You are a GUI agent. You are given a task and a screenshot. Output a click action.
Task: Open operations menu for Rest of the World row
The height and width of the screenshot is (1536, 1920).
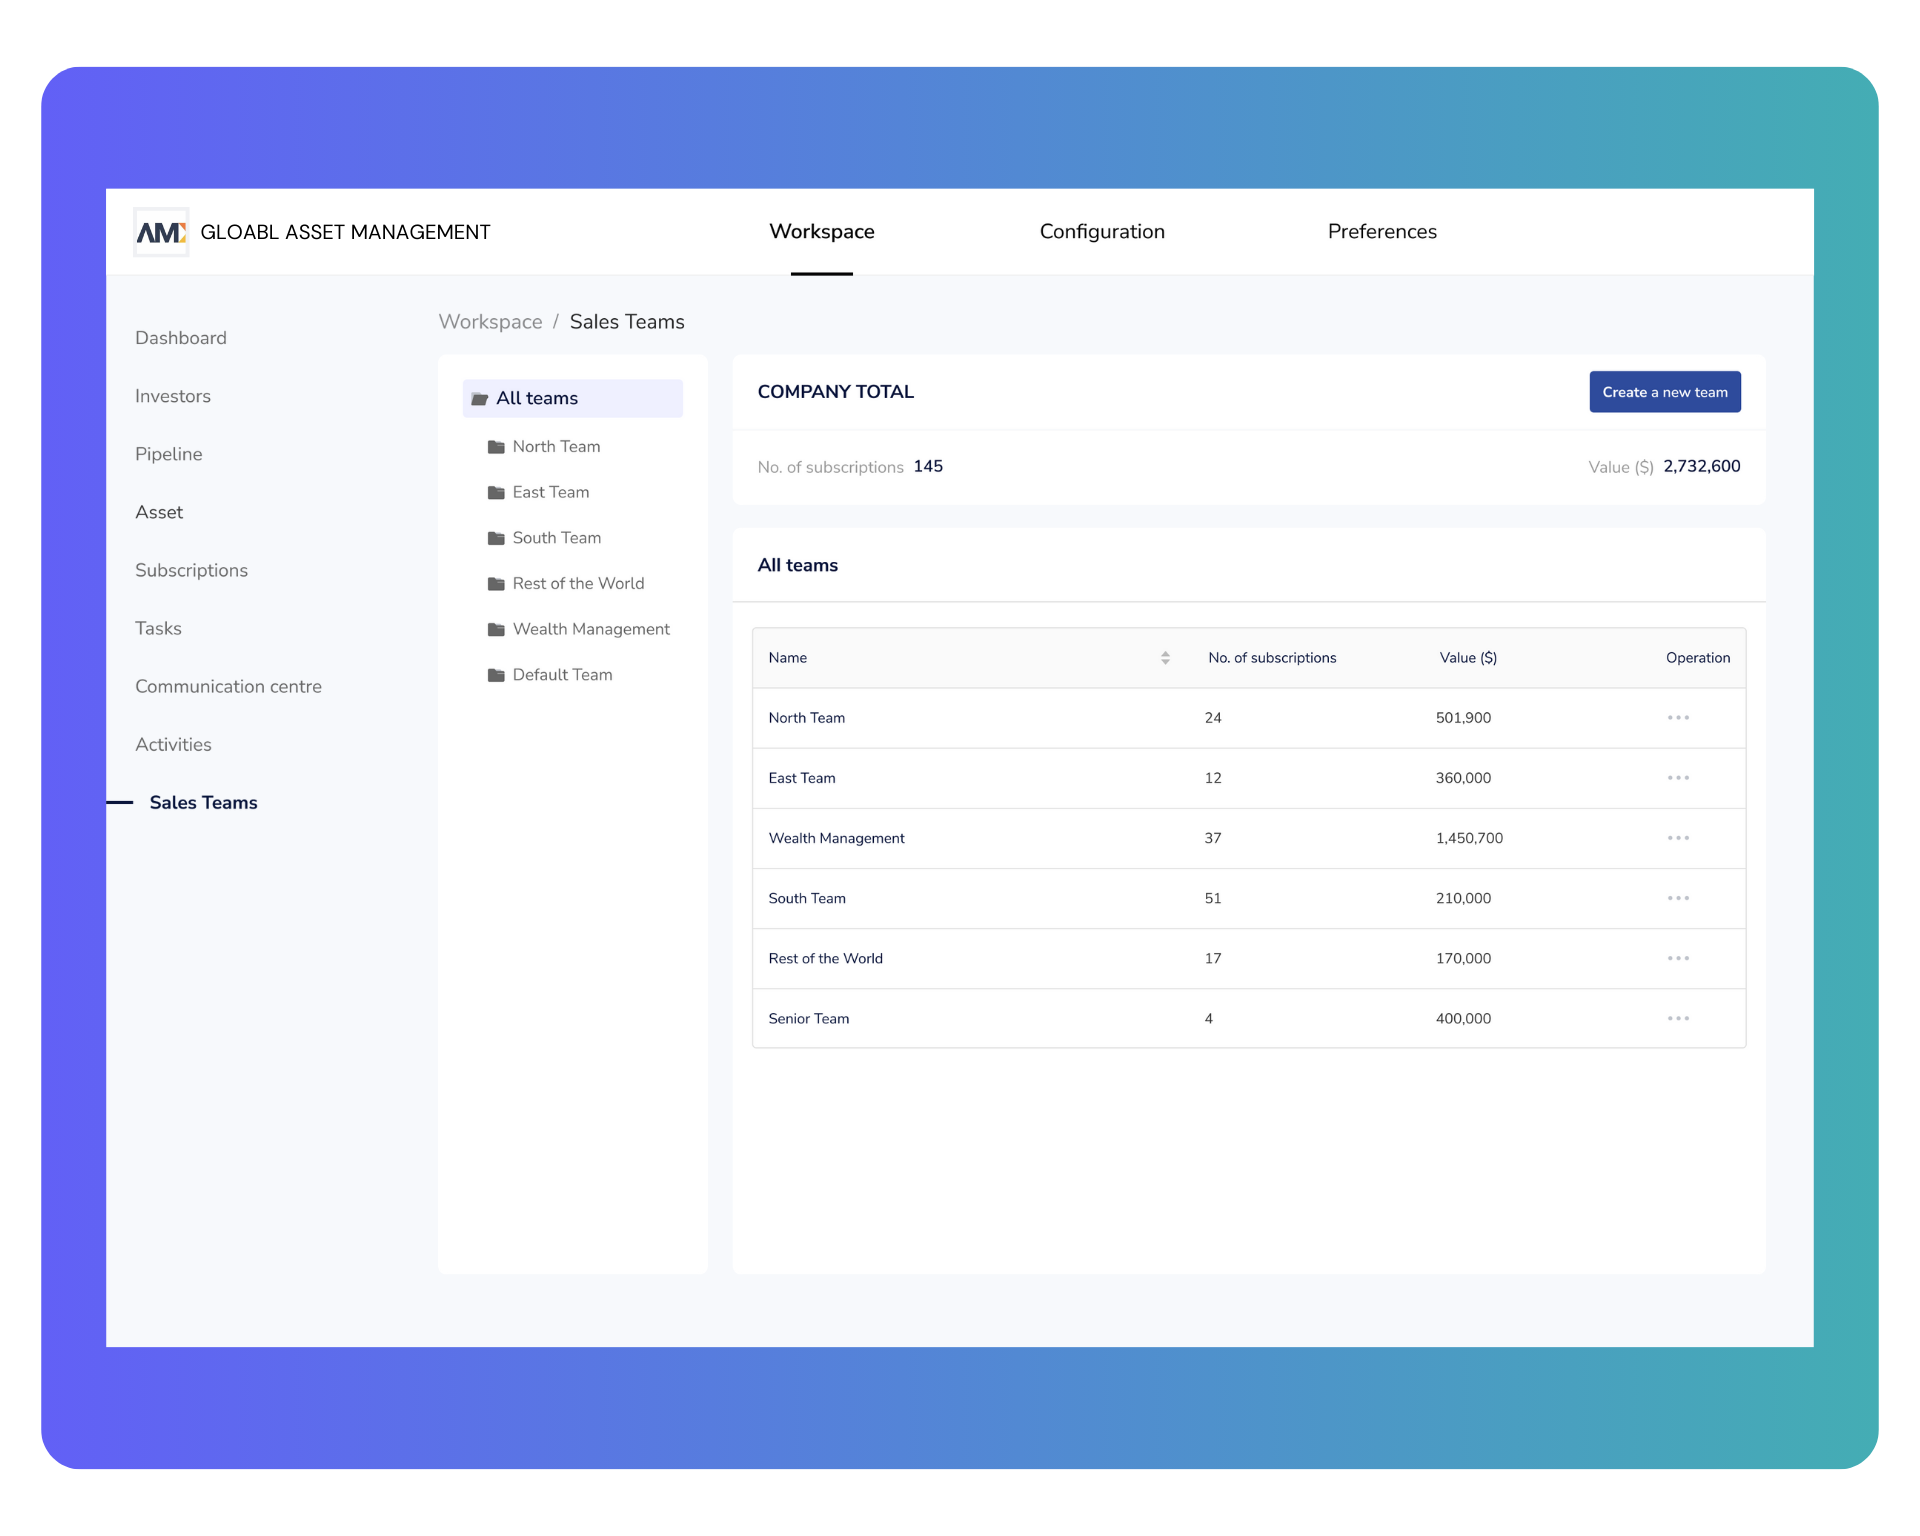[x=1678, y=958]
